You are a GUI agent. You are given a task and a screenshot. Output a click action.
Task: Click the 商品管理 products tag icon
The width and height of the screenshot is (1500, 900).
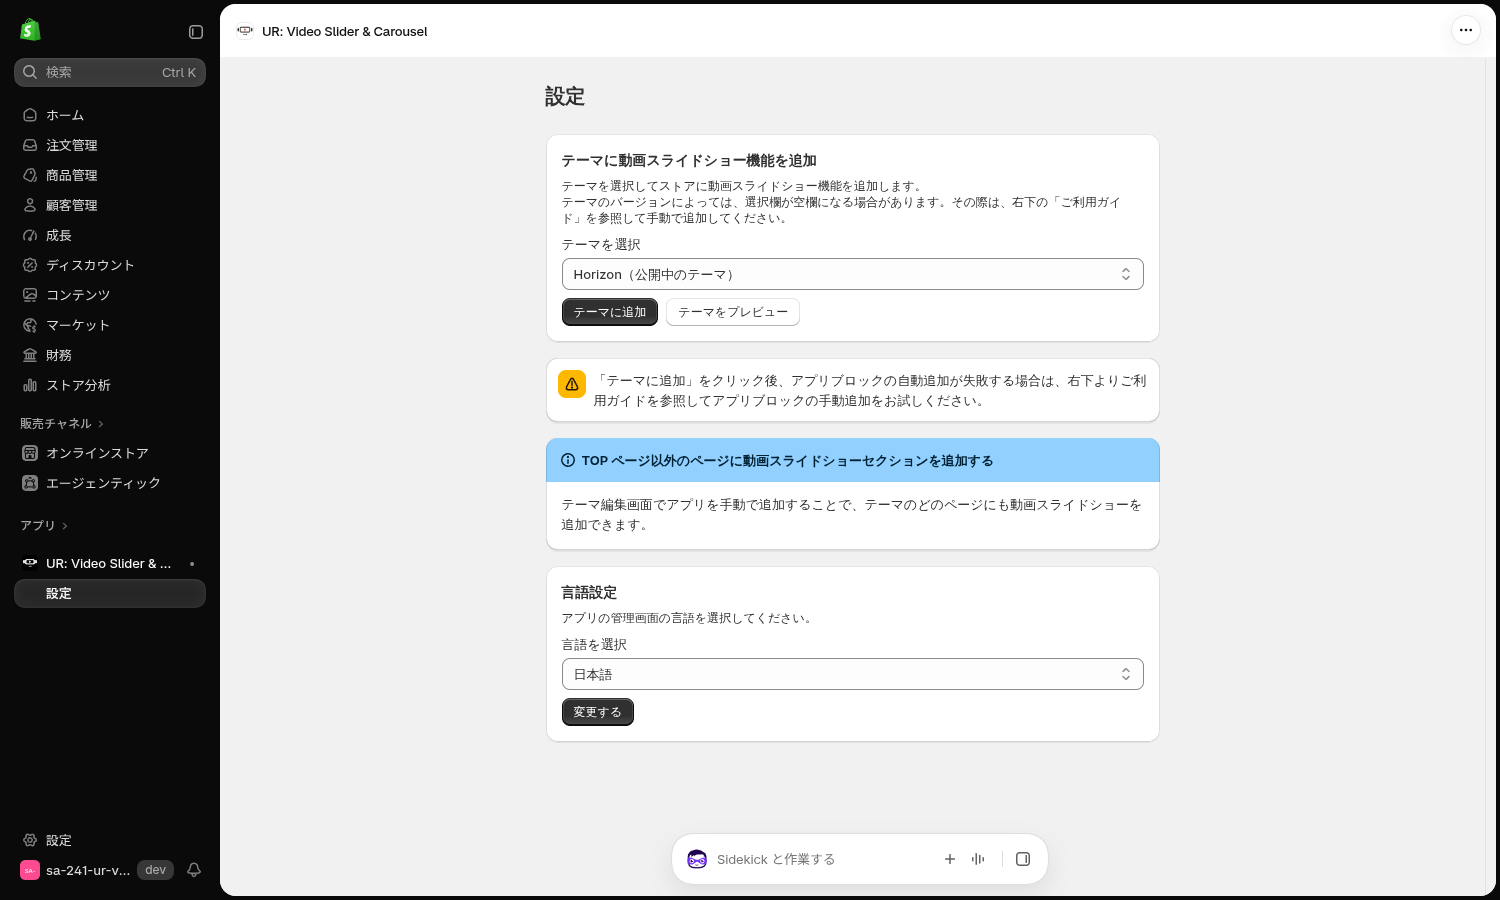click(x=30, y=175)
